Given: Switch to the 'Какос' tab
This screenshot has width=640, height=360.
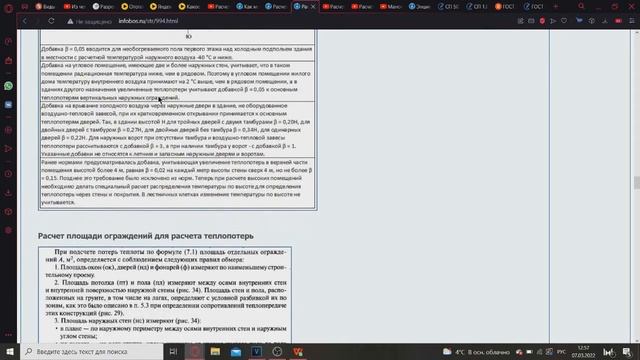Looking at the screenshot, I should coord(189,7).
